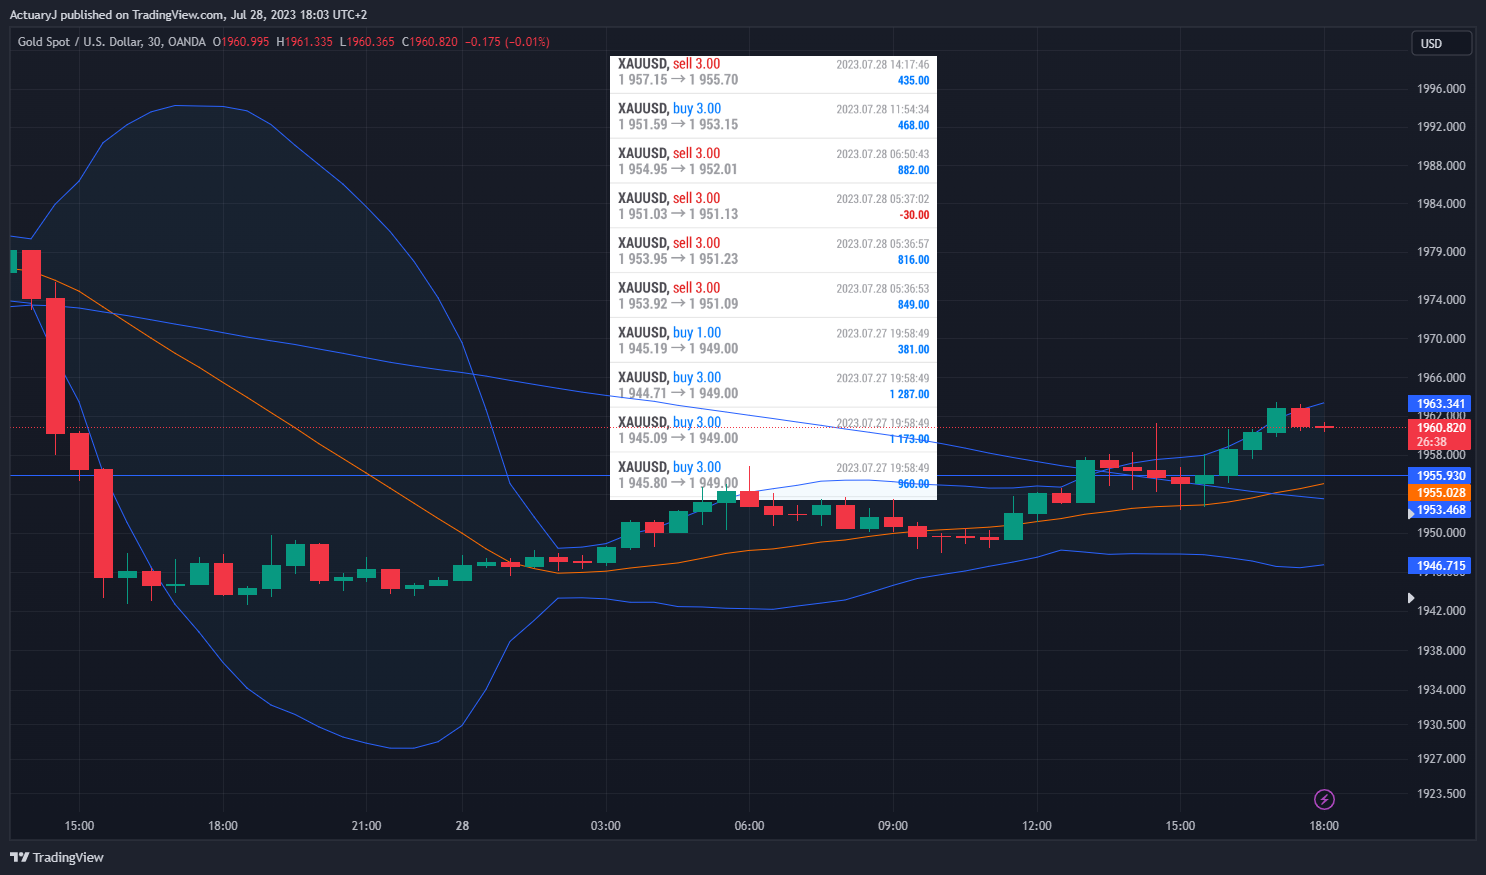Click the 1955.930 blue price label
1486x875 pixels.
[x=1440, y=476]
